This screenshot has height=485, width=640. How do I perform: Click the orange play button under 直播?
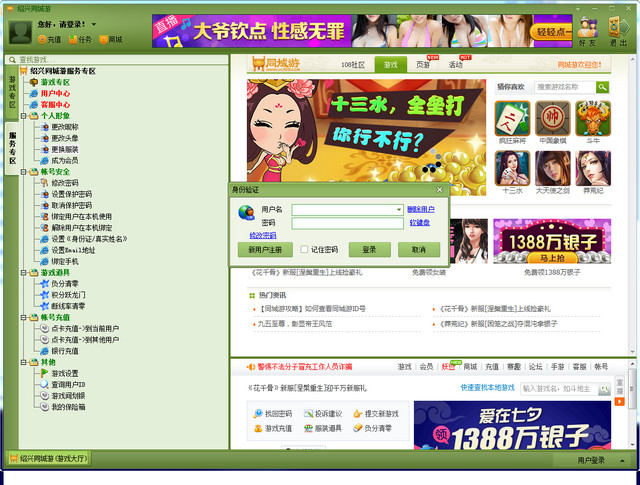[x=620, y=402]
